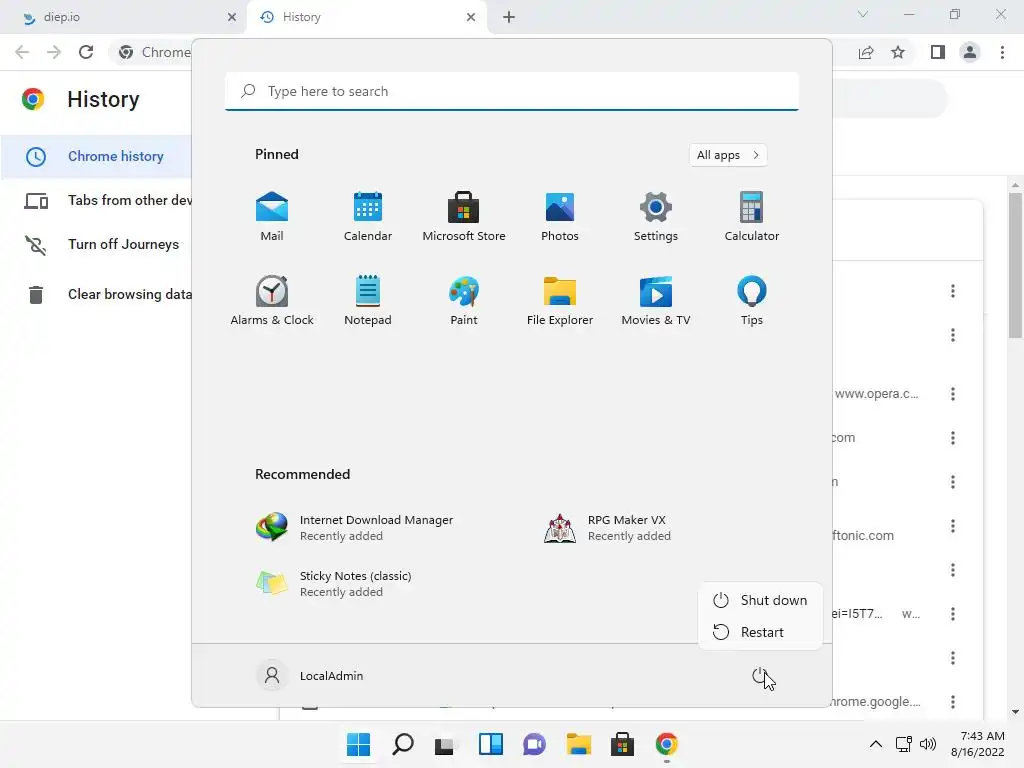Close the diep.io tab
The height and width of the screenshot is (768, 1024).
(x=231, y=17)
